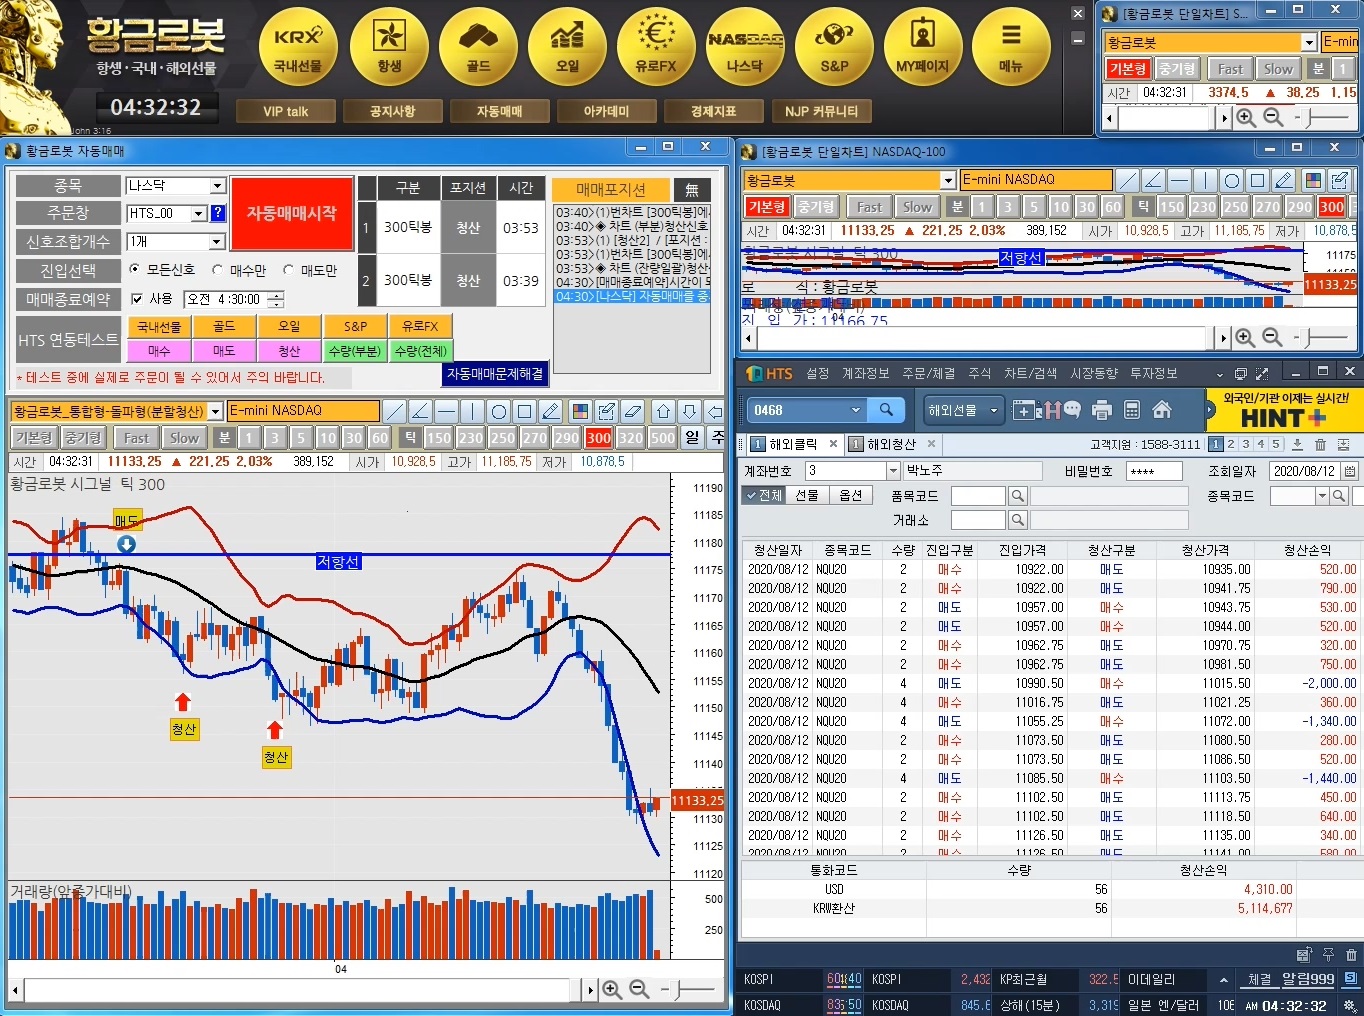Expand the 황금로봇_통합형-돌파형 strategy dropdown
This screenshot has height=1016, width=1364.
pyautogui.click(x=215, y=411)
